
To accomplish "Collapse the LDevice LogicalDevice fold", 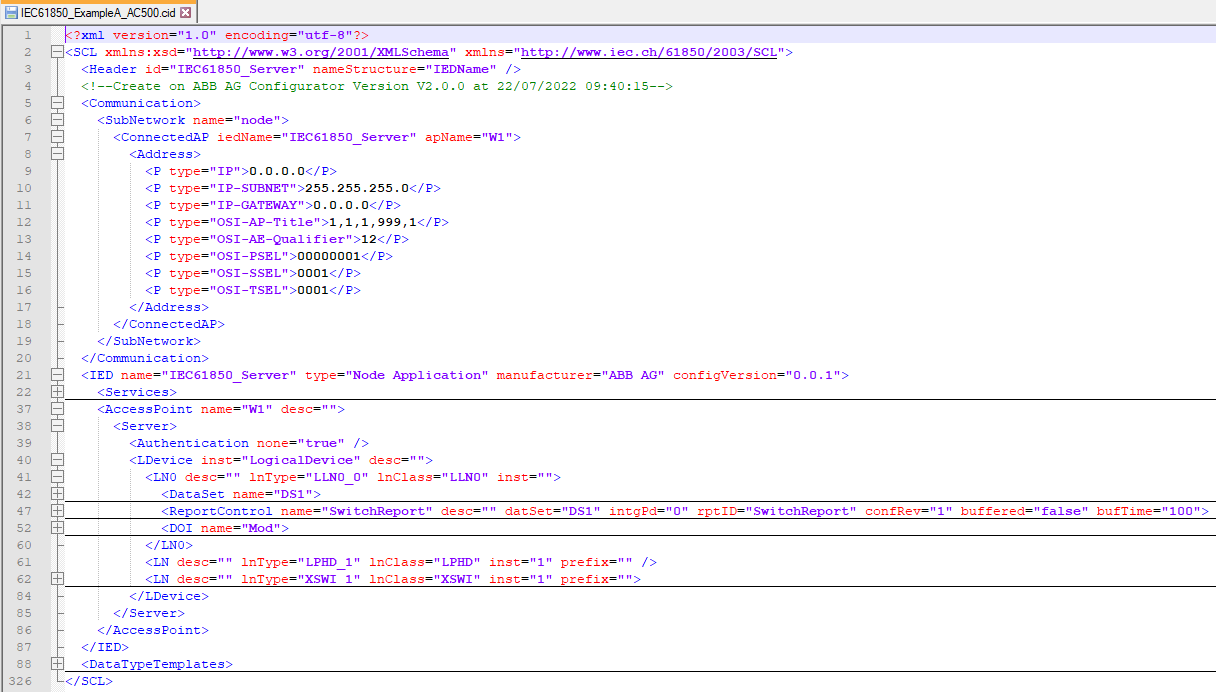I will click(57, 459).
